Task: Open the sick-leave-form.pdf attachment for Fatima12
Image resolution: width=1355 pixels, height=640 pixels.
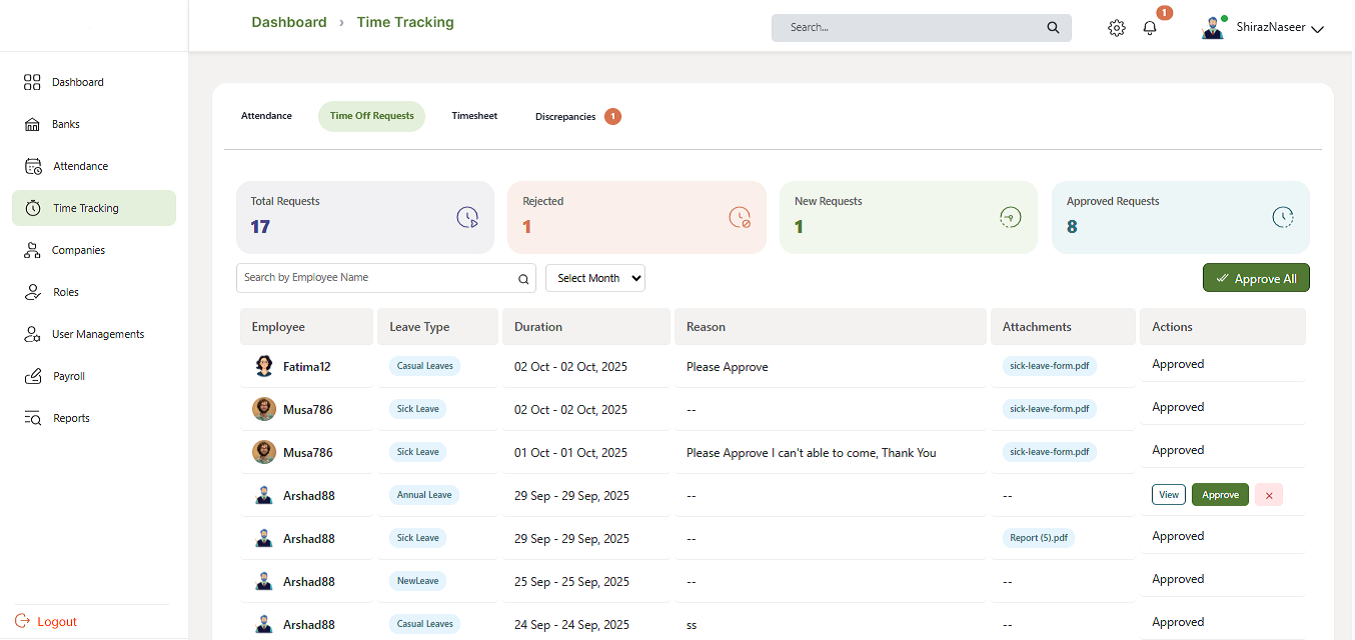Action: (1048, 365)
